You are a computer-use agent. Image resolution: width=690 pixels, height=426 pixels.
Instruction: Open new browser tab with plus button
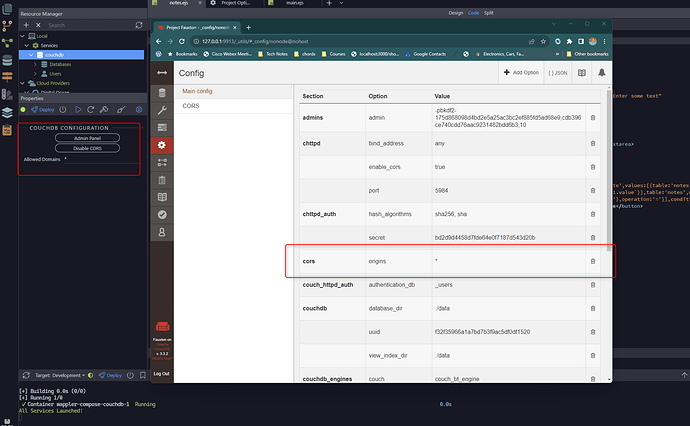pyautogui.click(x=249, y=28)
